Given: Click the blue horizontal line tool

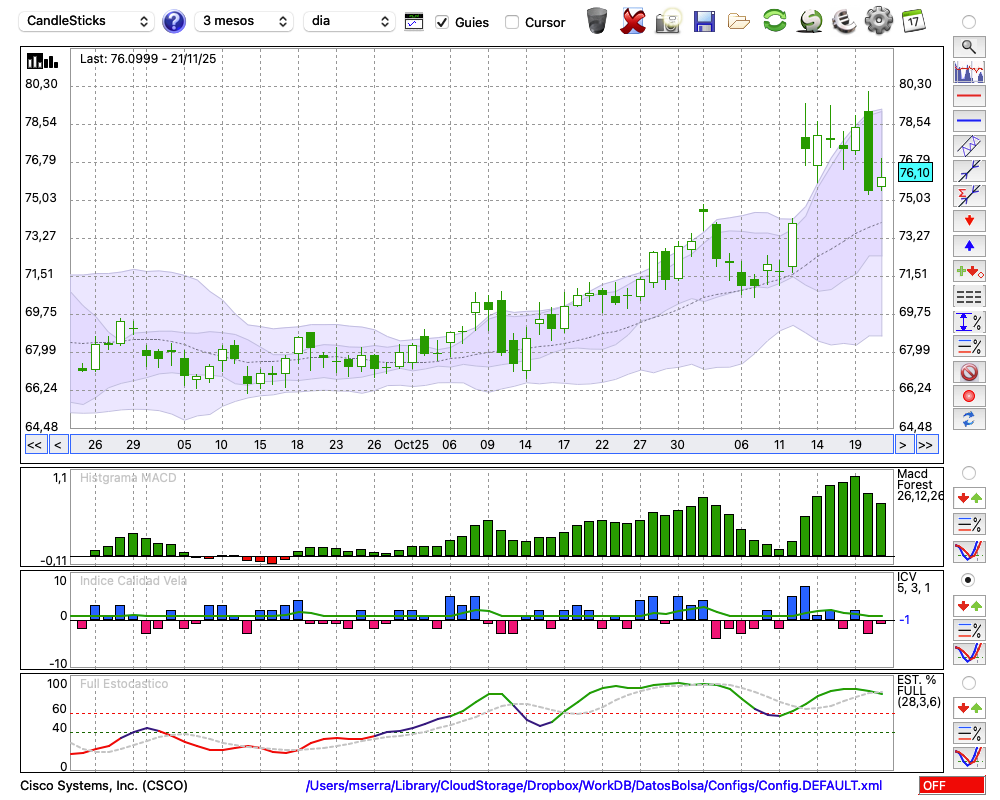Looking at the screenshot, I should coord(968,121).
